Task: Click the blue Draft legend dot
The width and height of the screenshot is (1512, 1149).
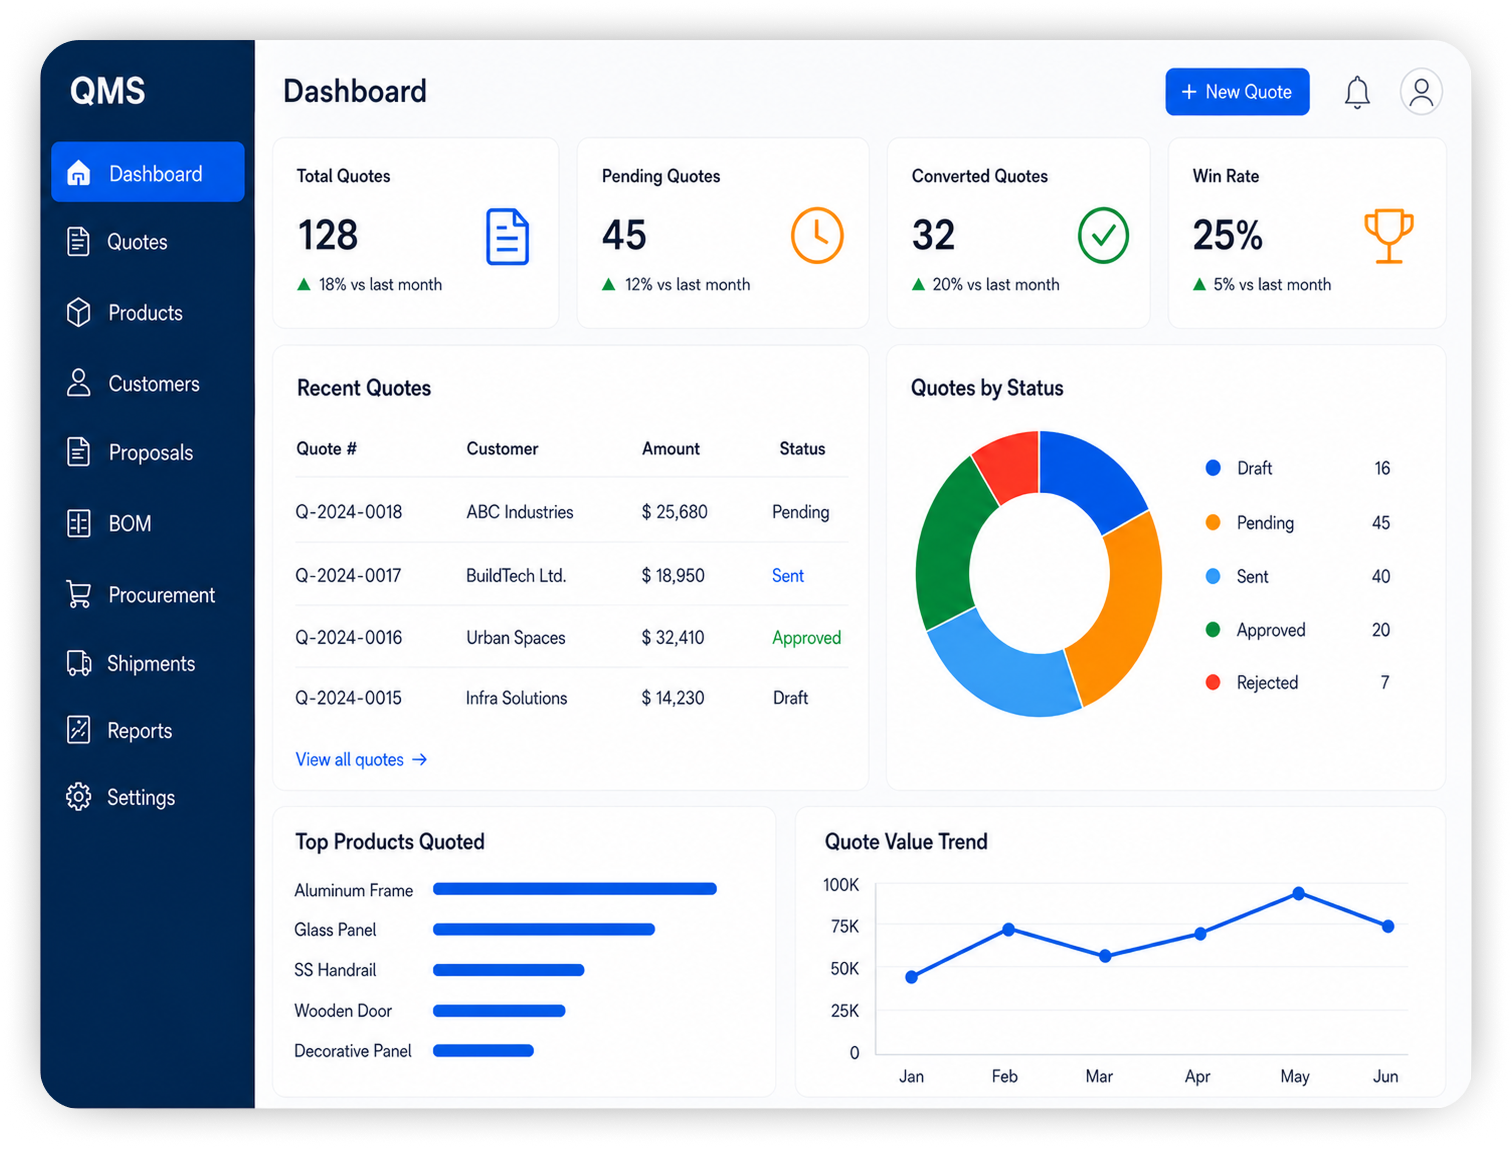Action: [1213, 468]
